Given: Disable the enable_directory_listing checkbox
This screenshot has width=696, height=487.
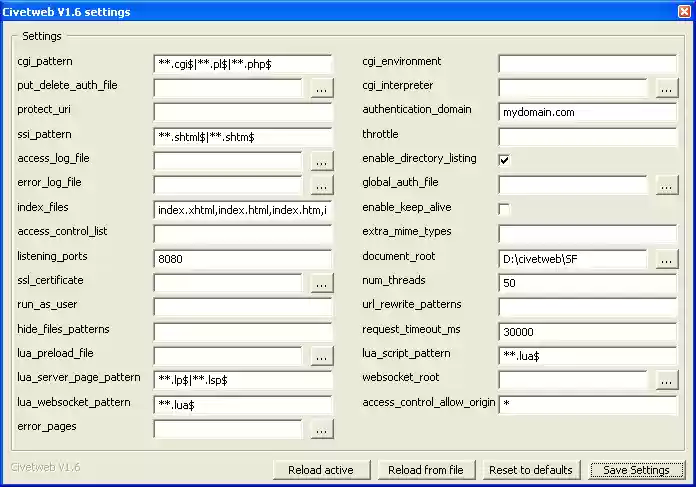Looking at the screenshot, I should click(504, 159).
